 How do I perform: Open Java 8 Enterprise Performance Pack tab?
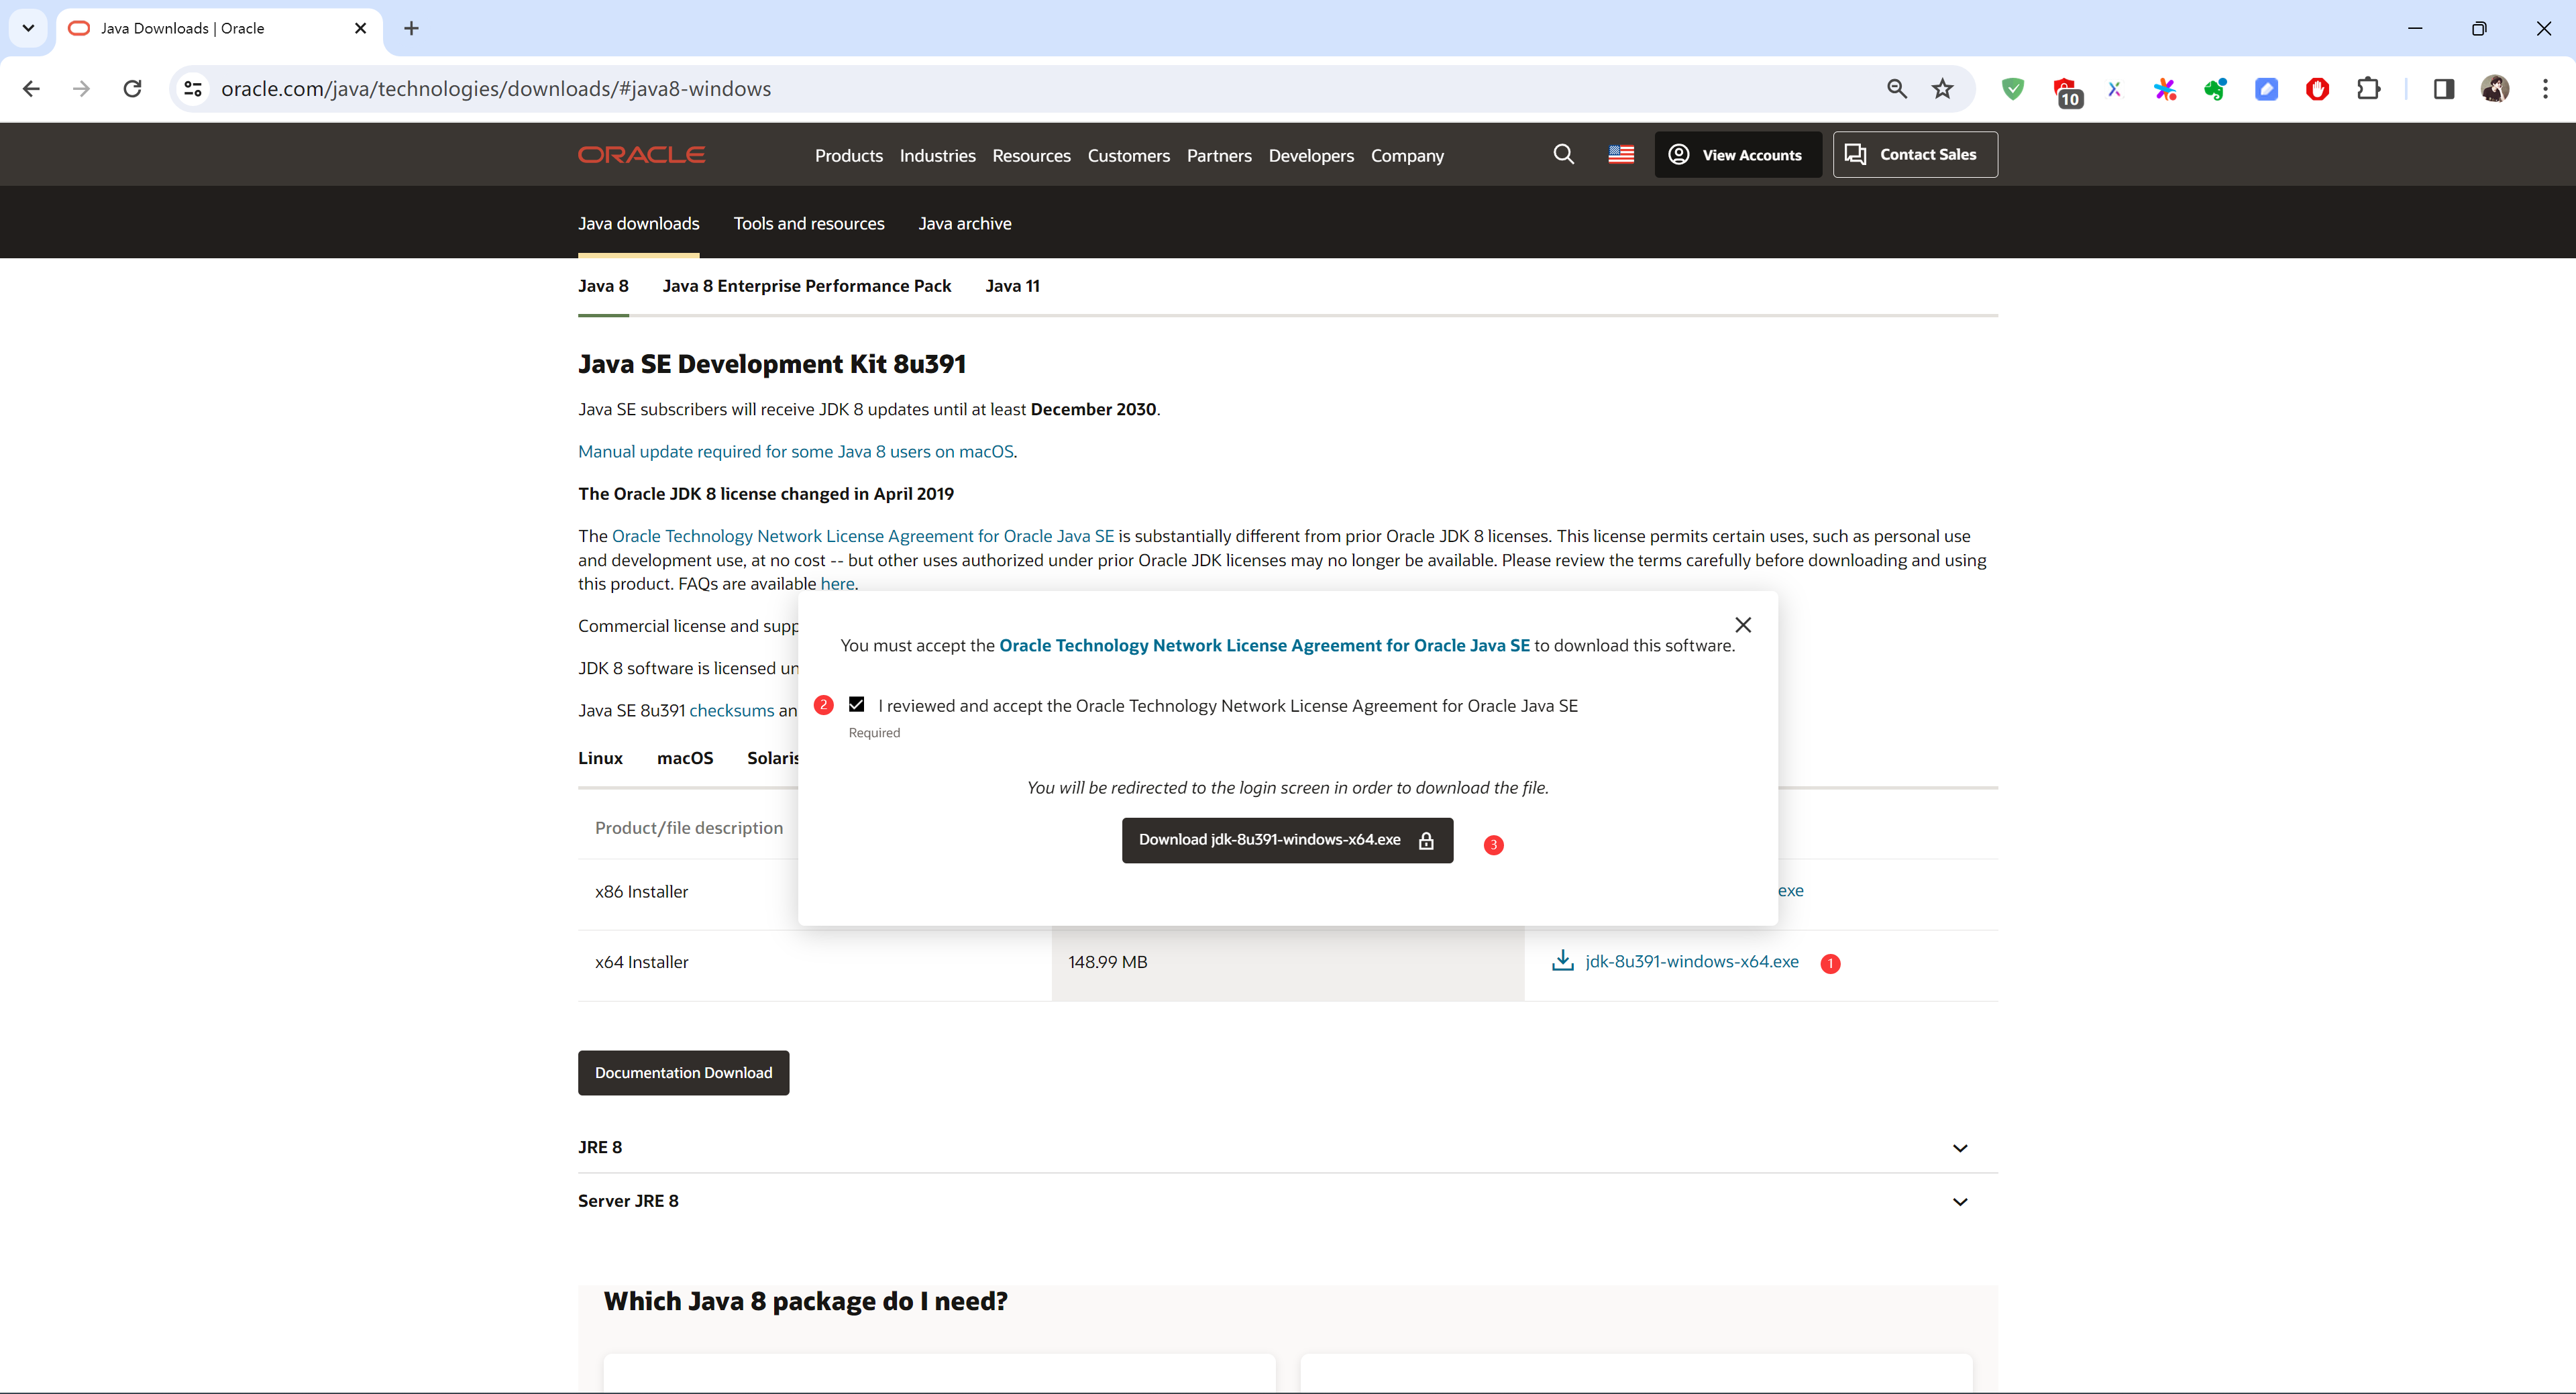coord(806,286)
